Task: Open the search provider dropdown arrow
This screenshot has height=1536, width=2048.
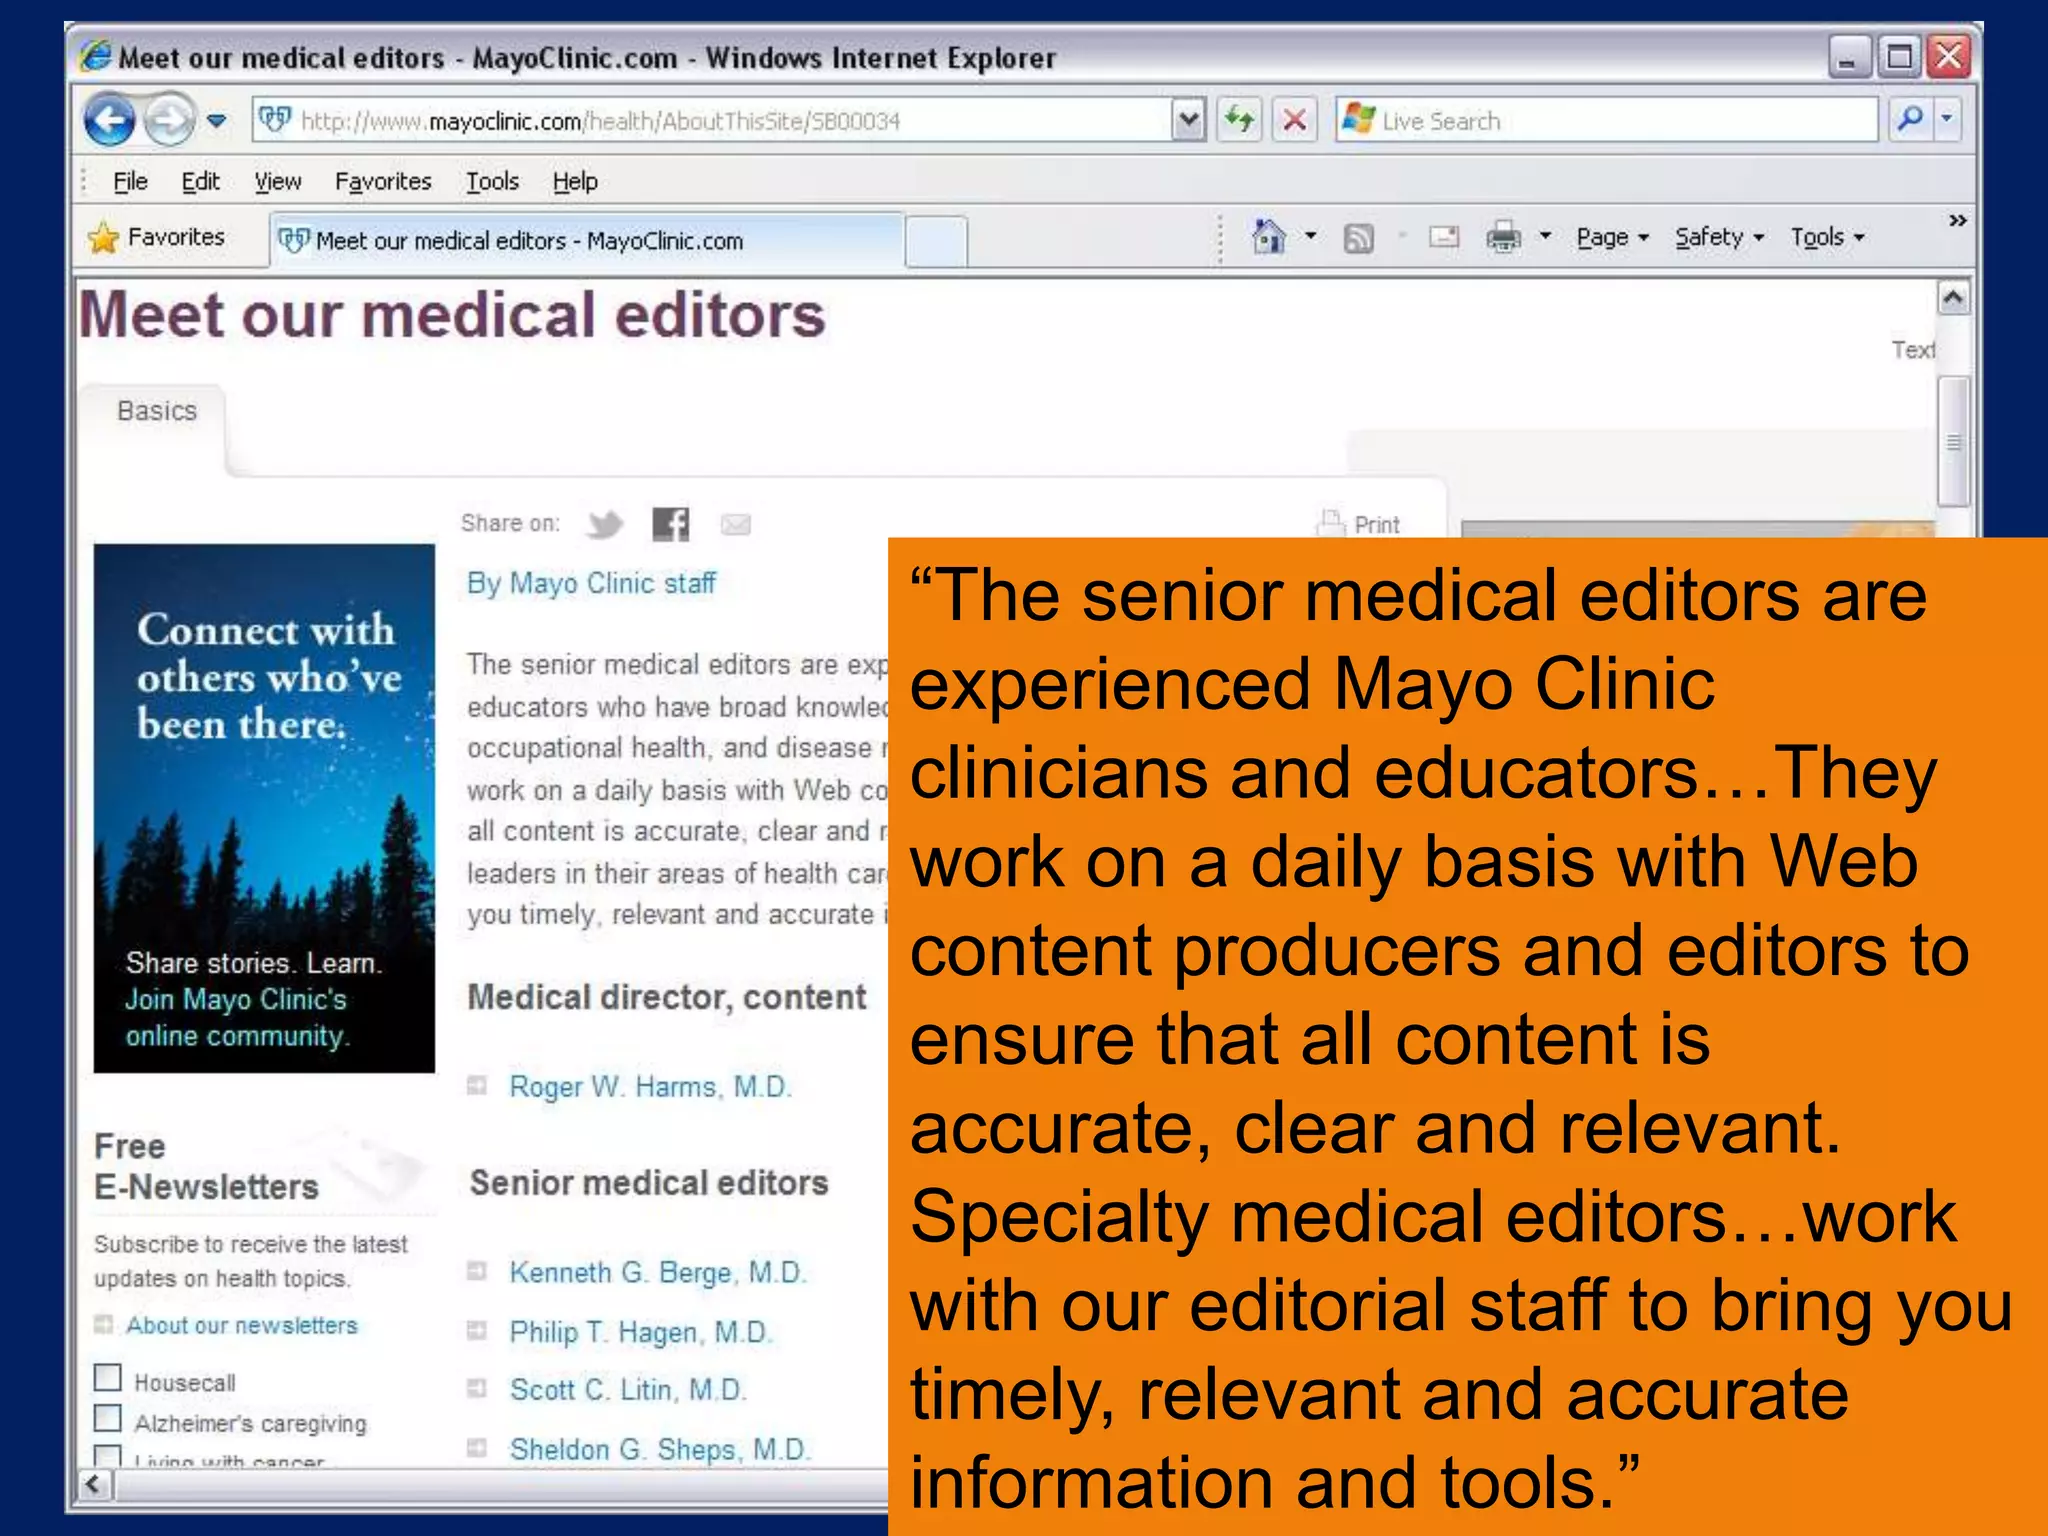Action: click(1947, 120)
